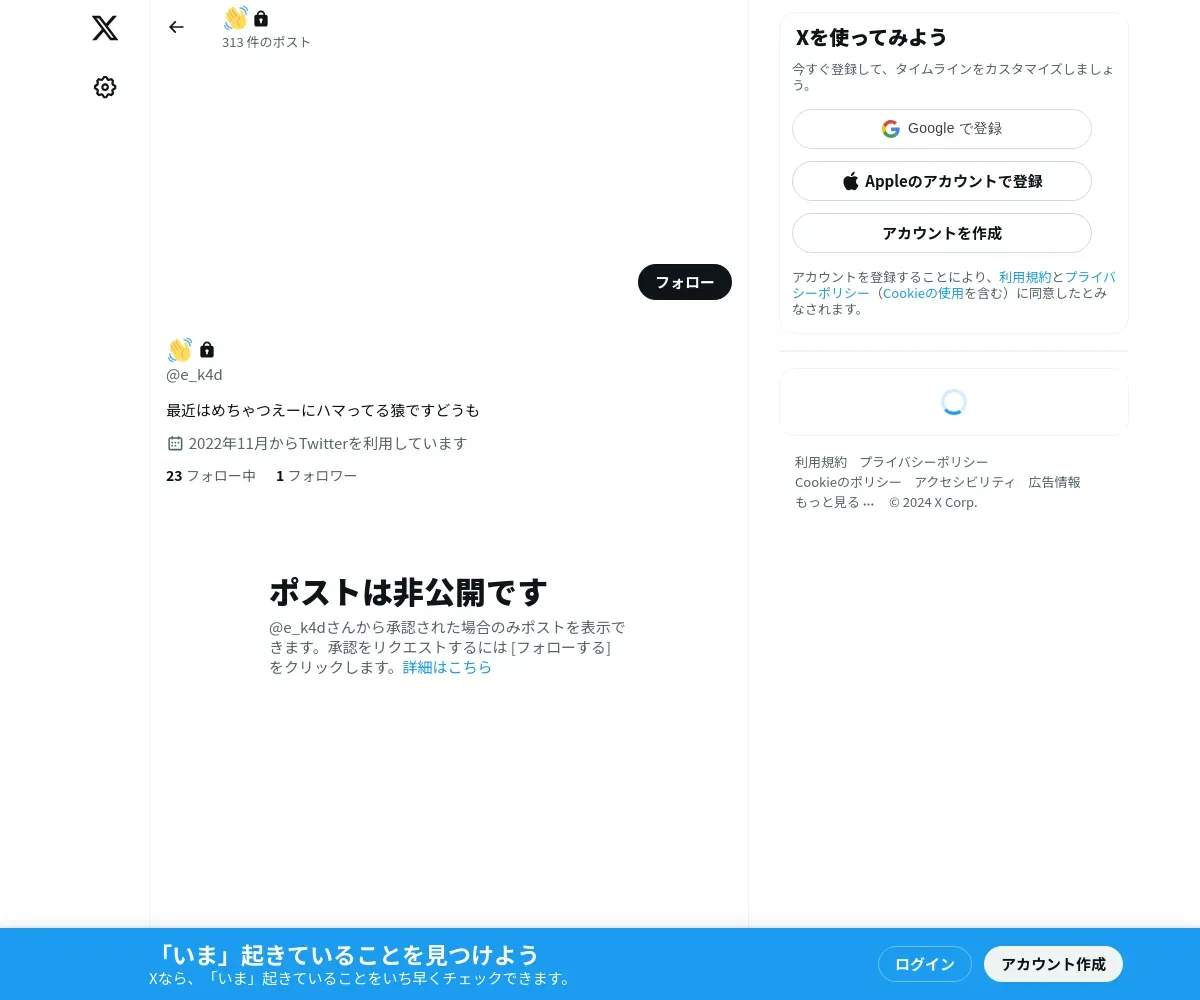Open 詳細はこちら link

447,667
